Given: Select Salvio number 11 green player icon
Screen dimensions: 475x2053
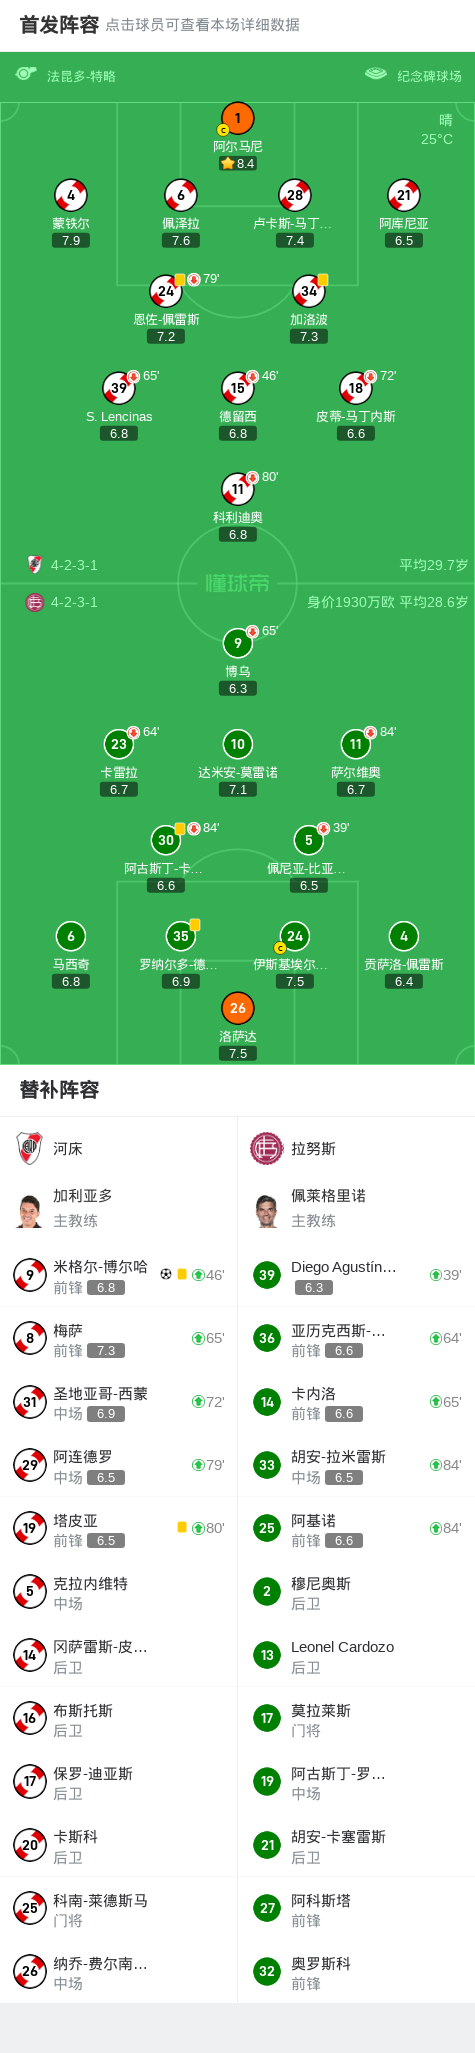Looking at the screenshot, I should pyautogui.click(x=356, y=744).
